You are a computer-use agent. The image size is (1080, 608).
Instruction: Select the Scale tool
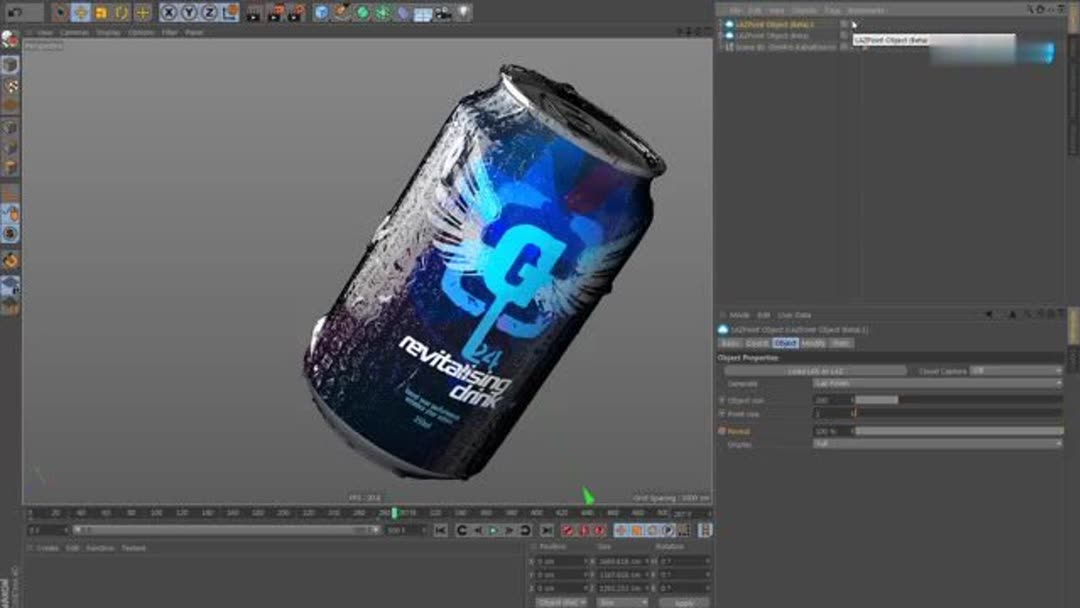tap(102, 13)
